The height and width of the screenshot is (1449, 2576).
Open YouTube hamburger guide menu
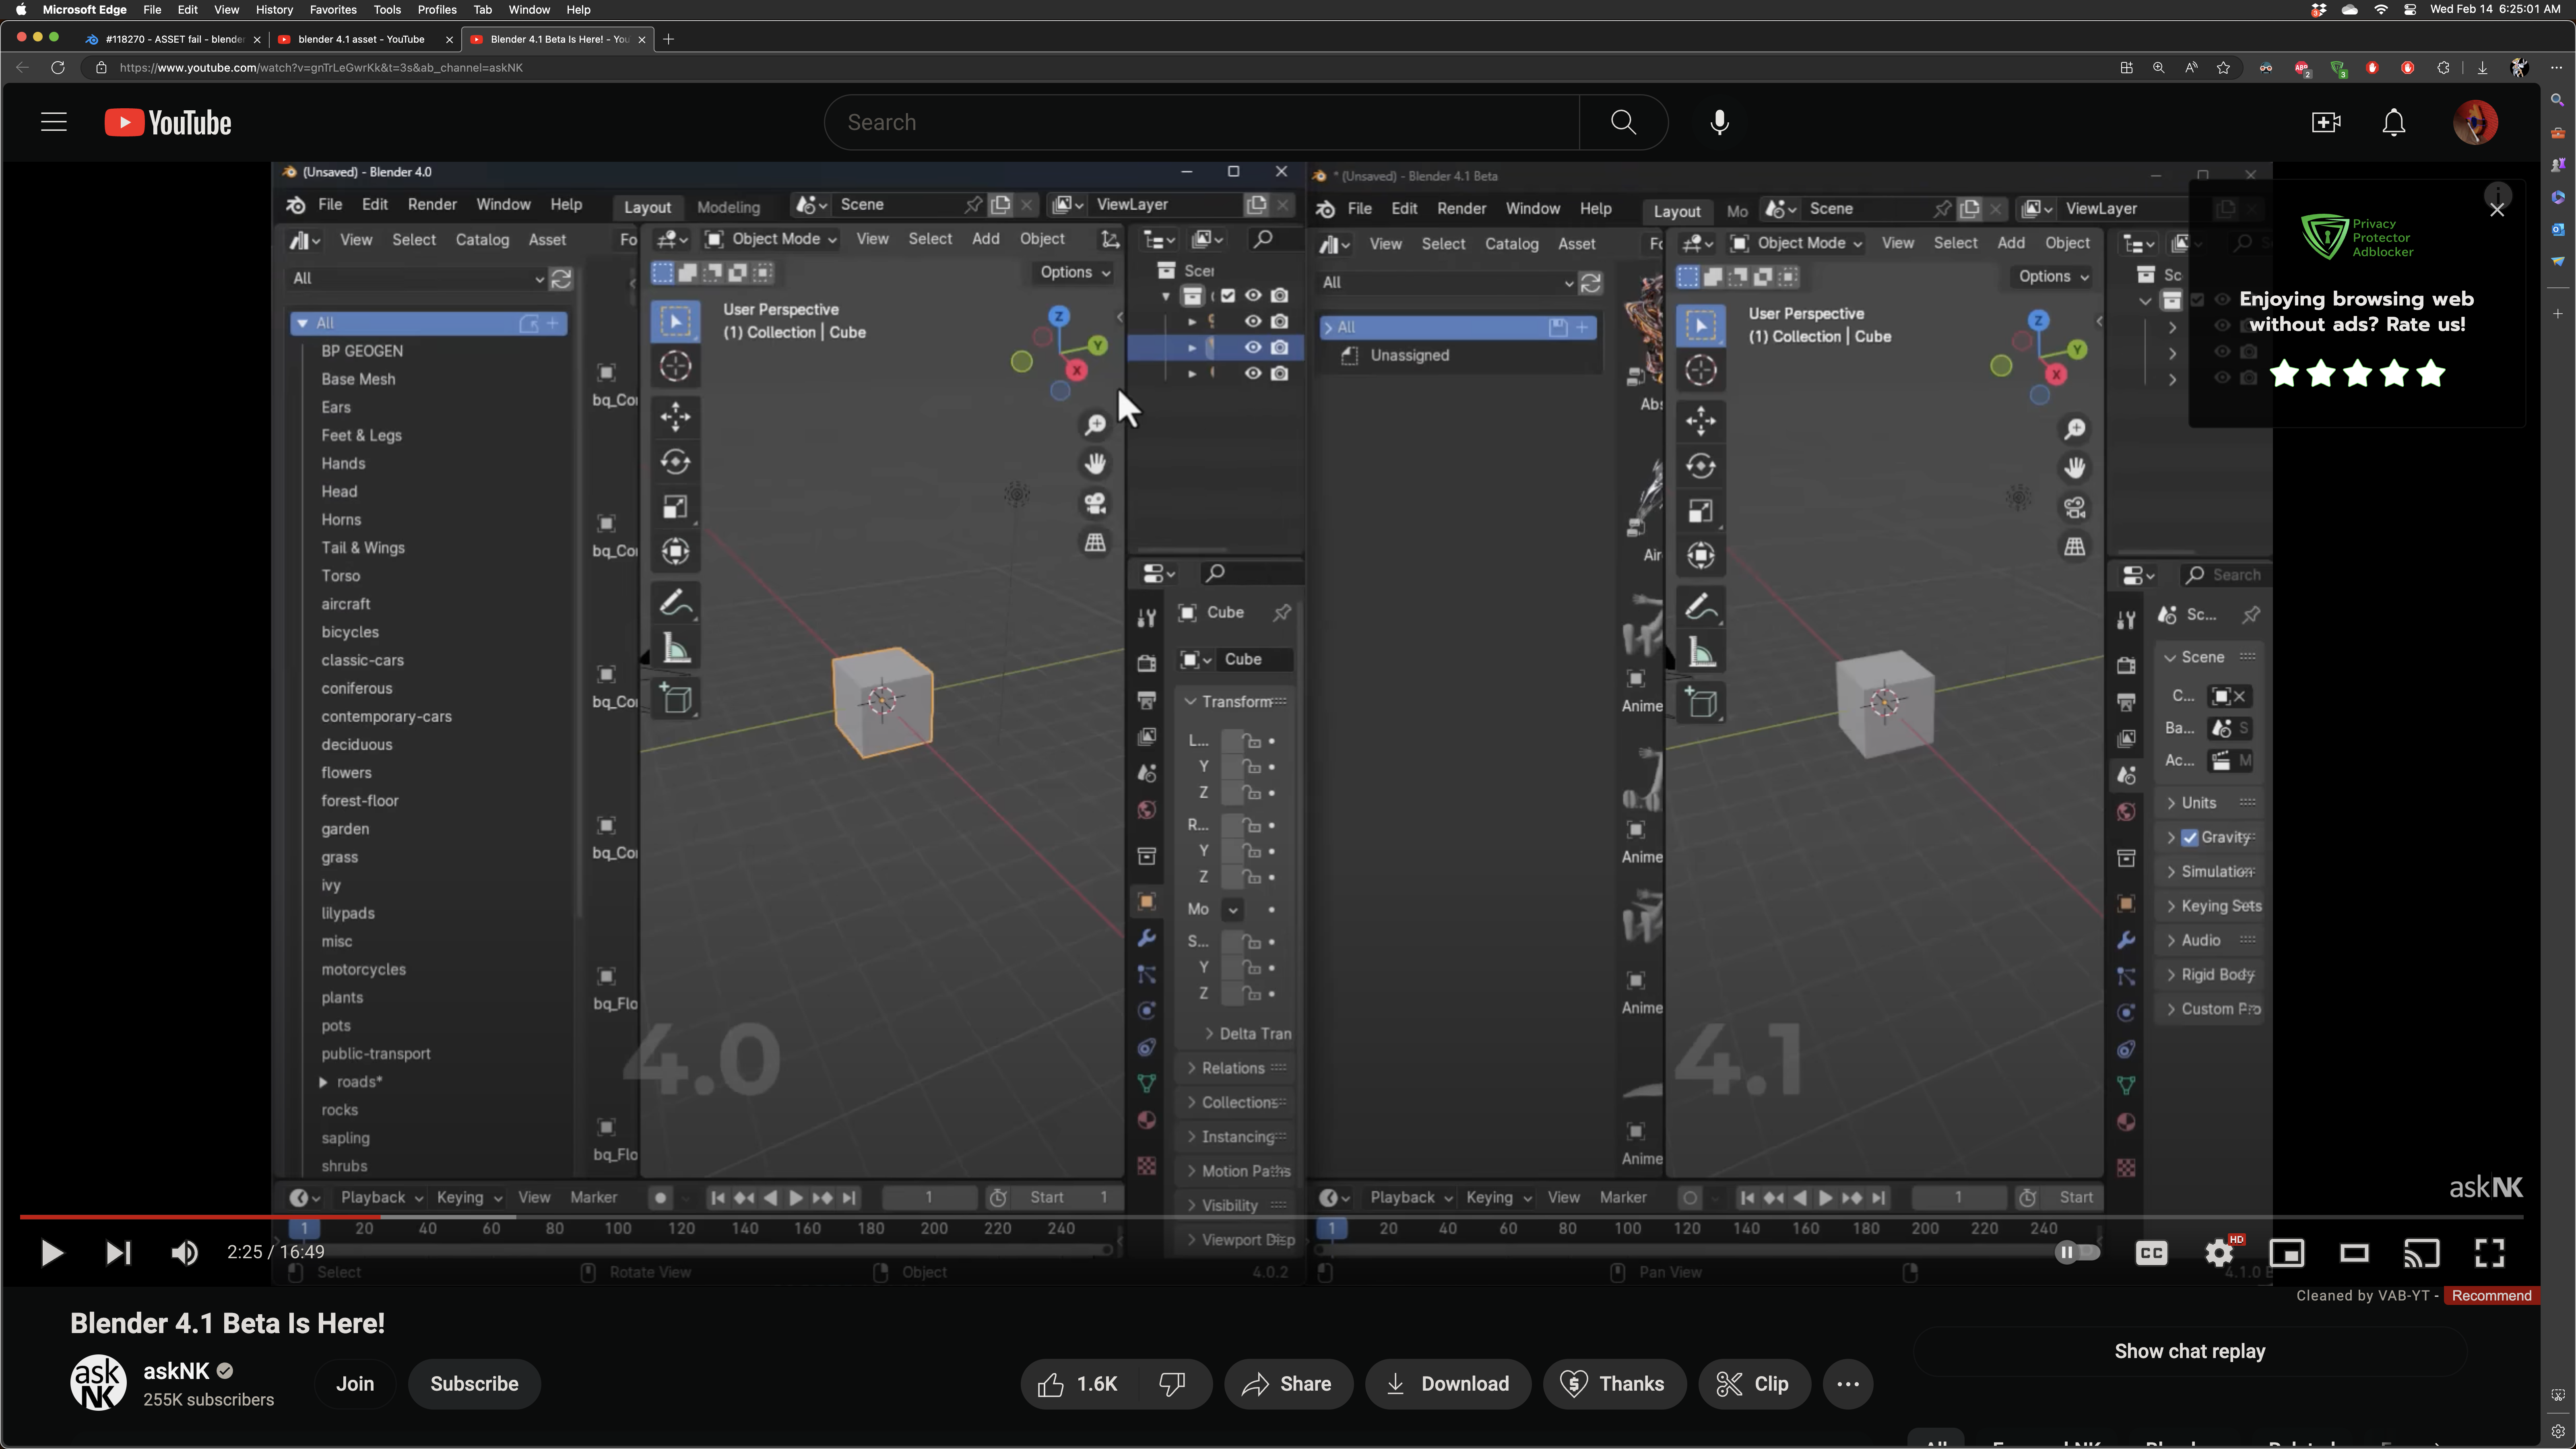[x=54, y=122]
